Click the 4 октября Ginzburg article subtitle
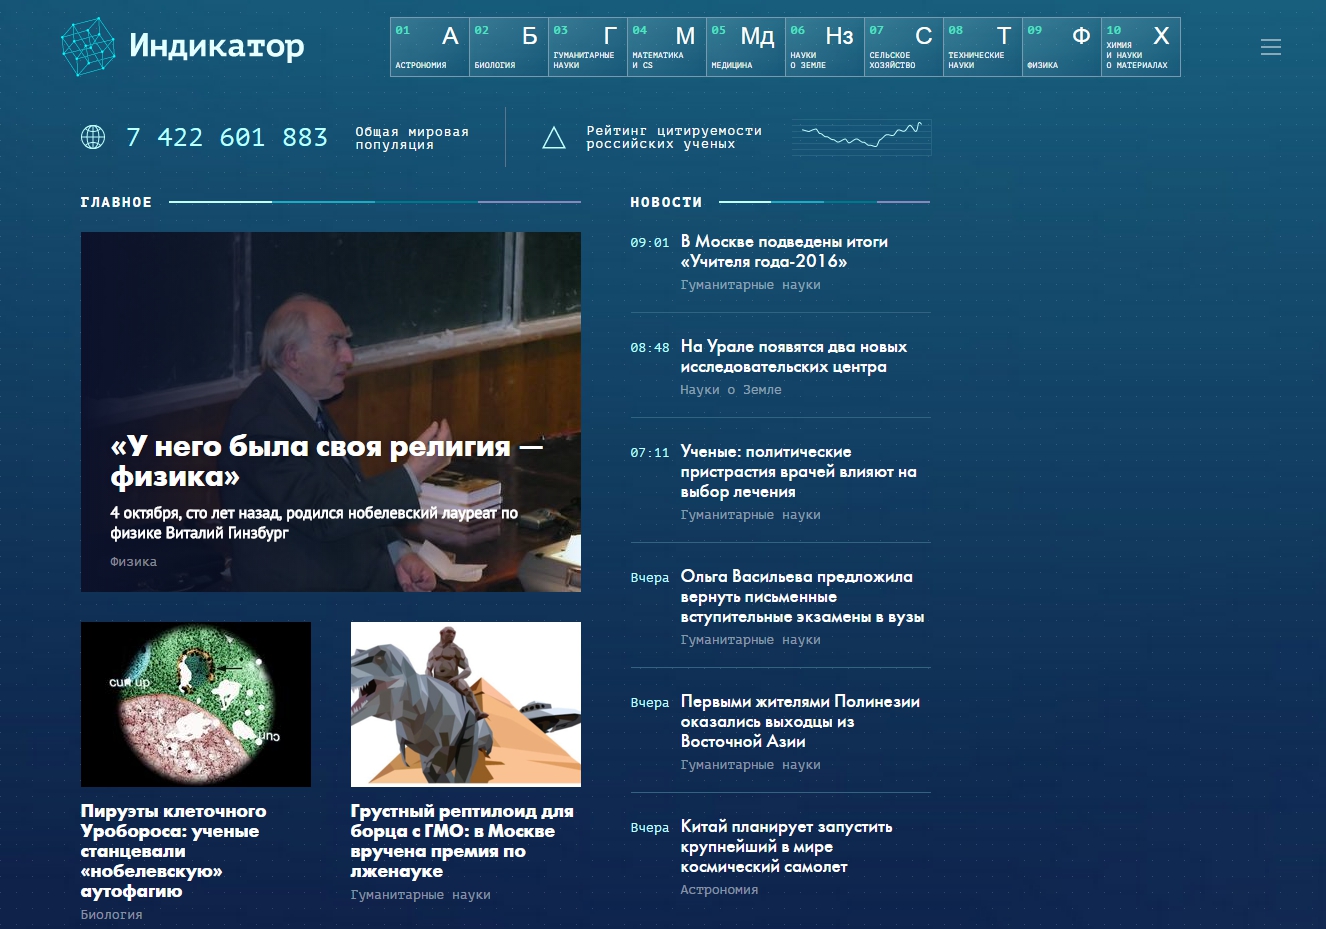Viewport: 1326px width, 929px height. point(314,523)
